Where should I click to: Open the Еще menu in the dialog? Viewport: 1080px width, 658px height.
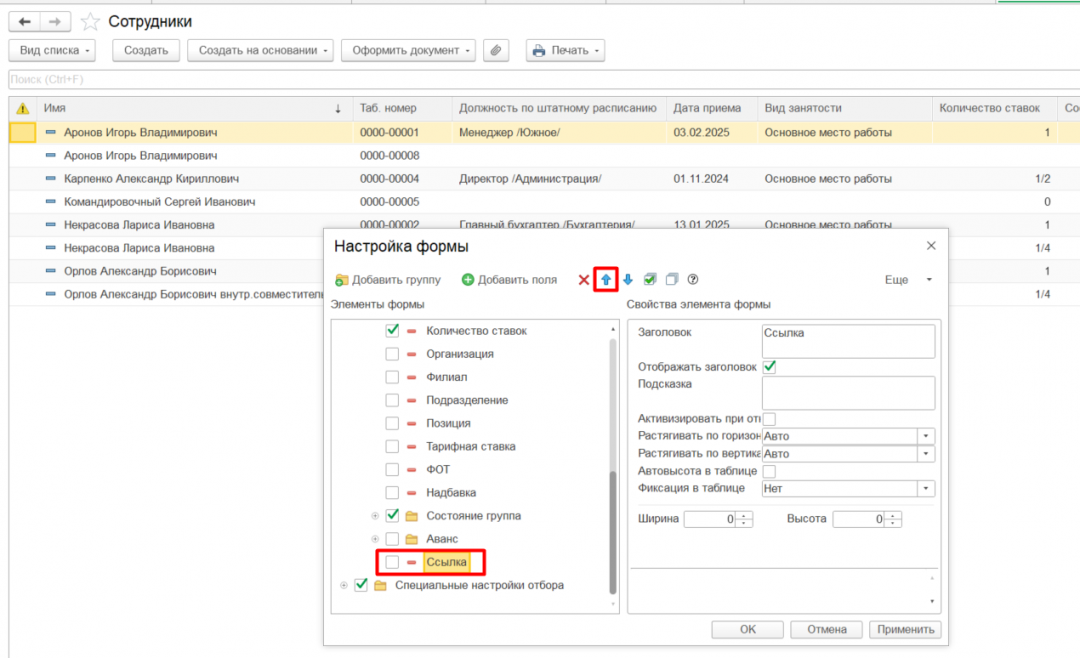tap(908, 280)
